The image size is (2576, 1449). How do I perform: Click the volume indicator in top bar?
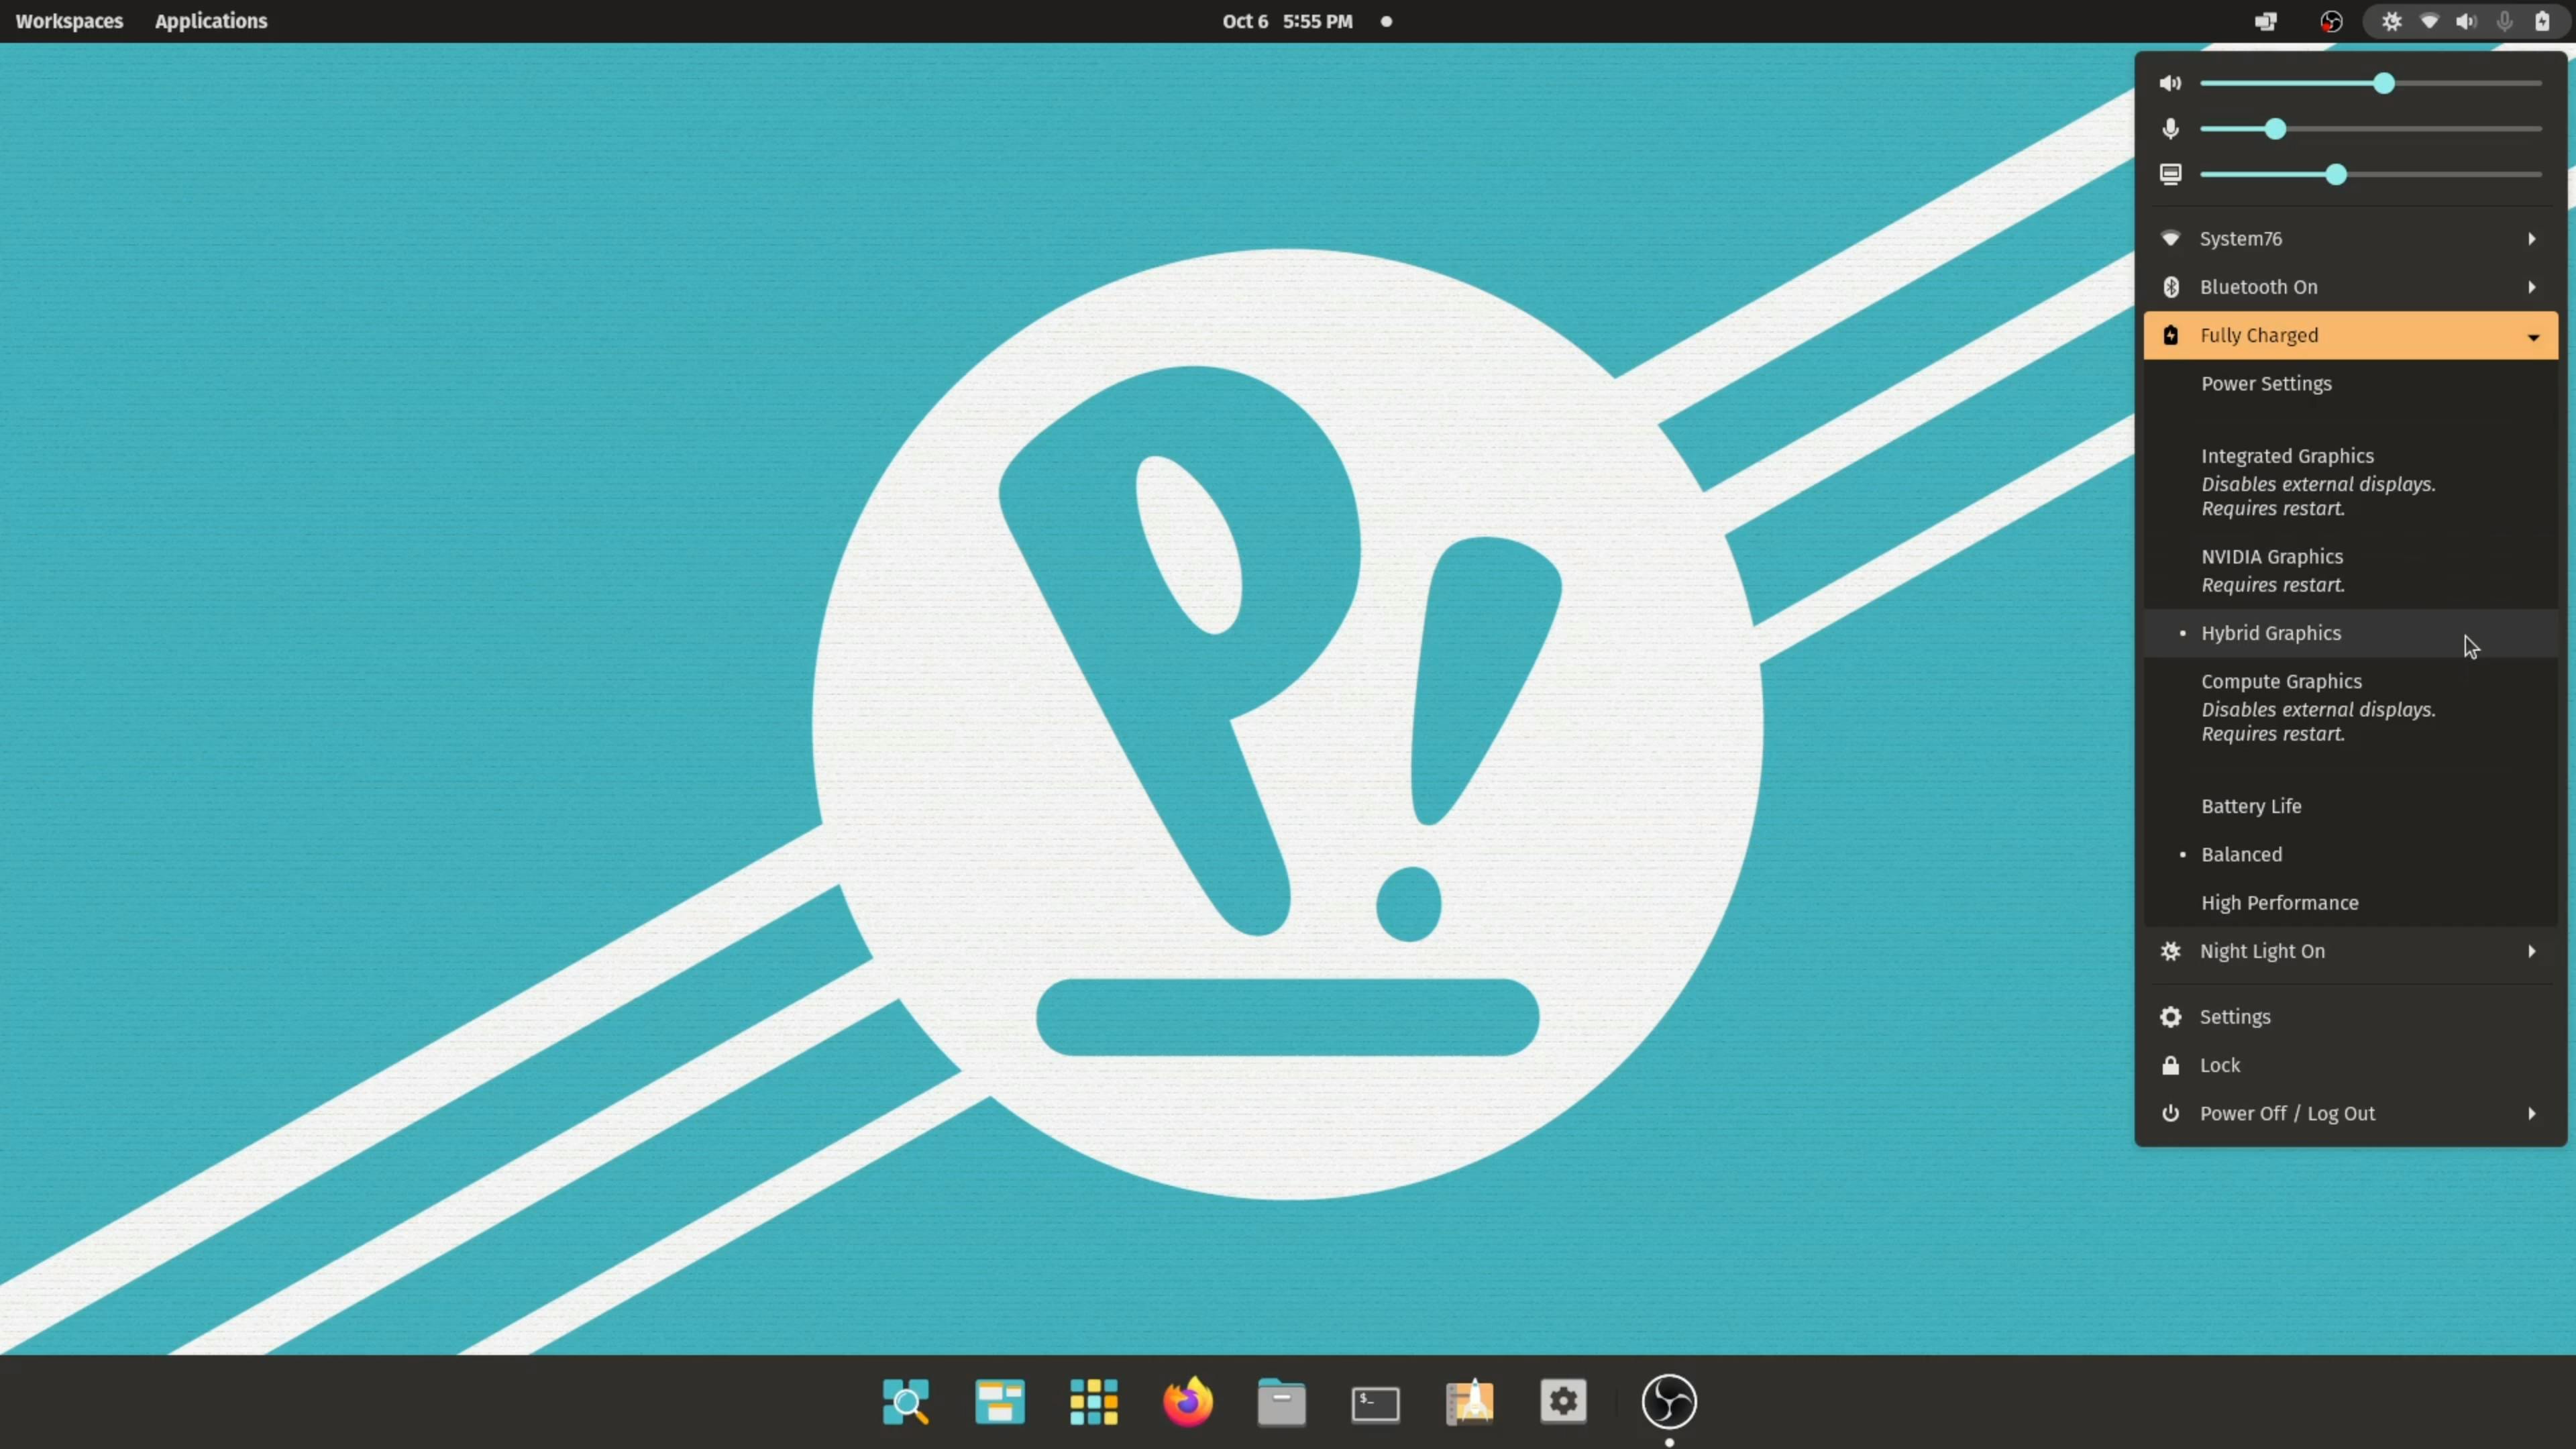(2466, 21)
